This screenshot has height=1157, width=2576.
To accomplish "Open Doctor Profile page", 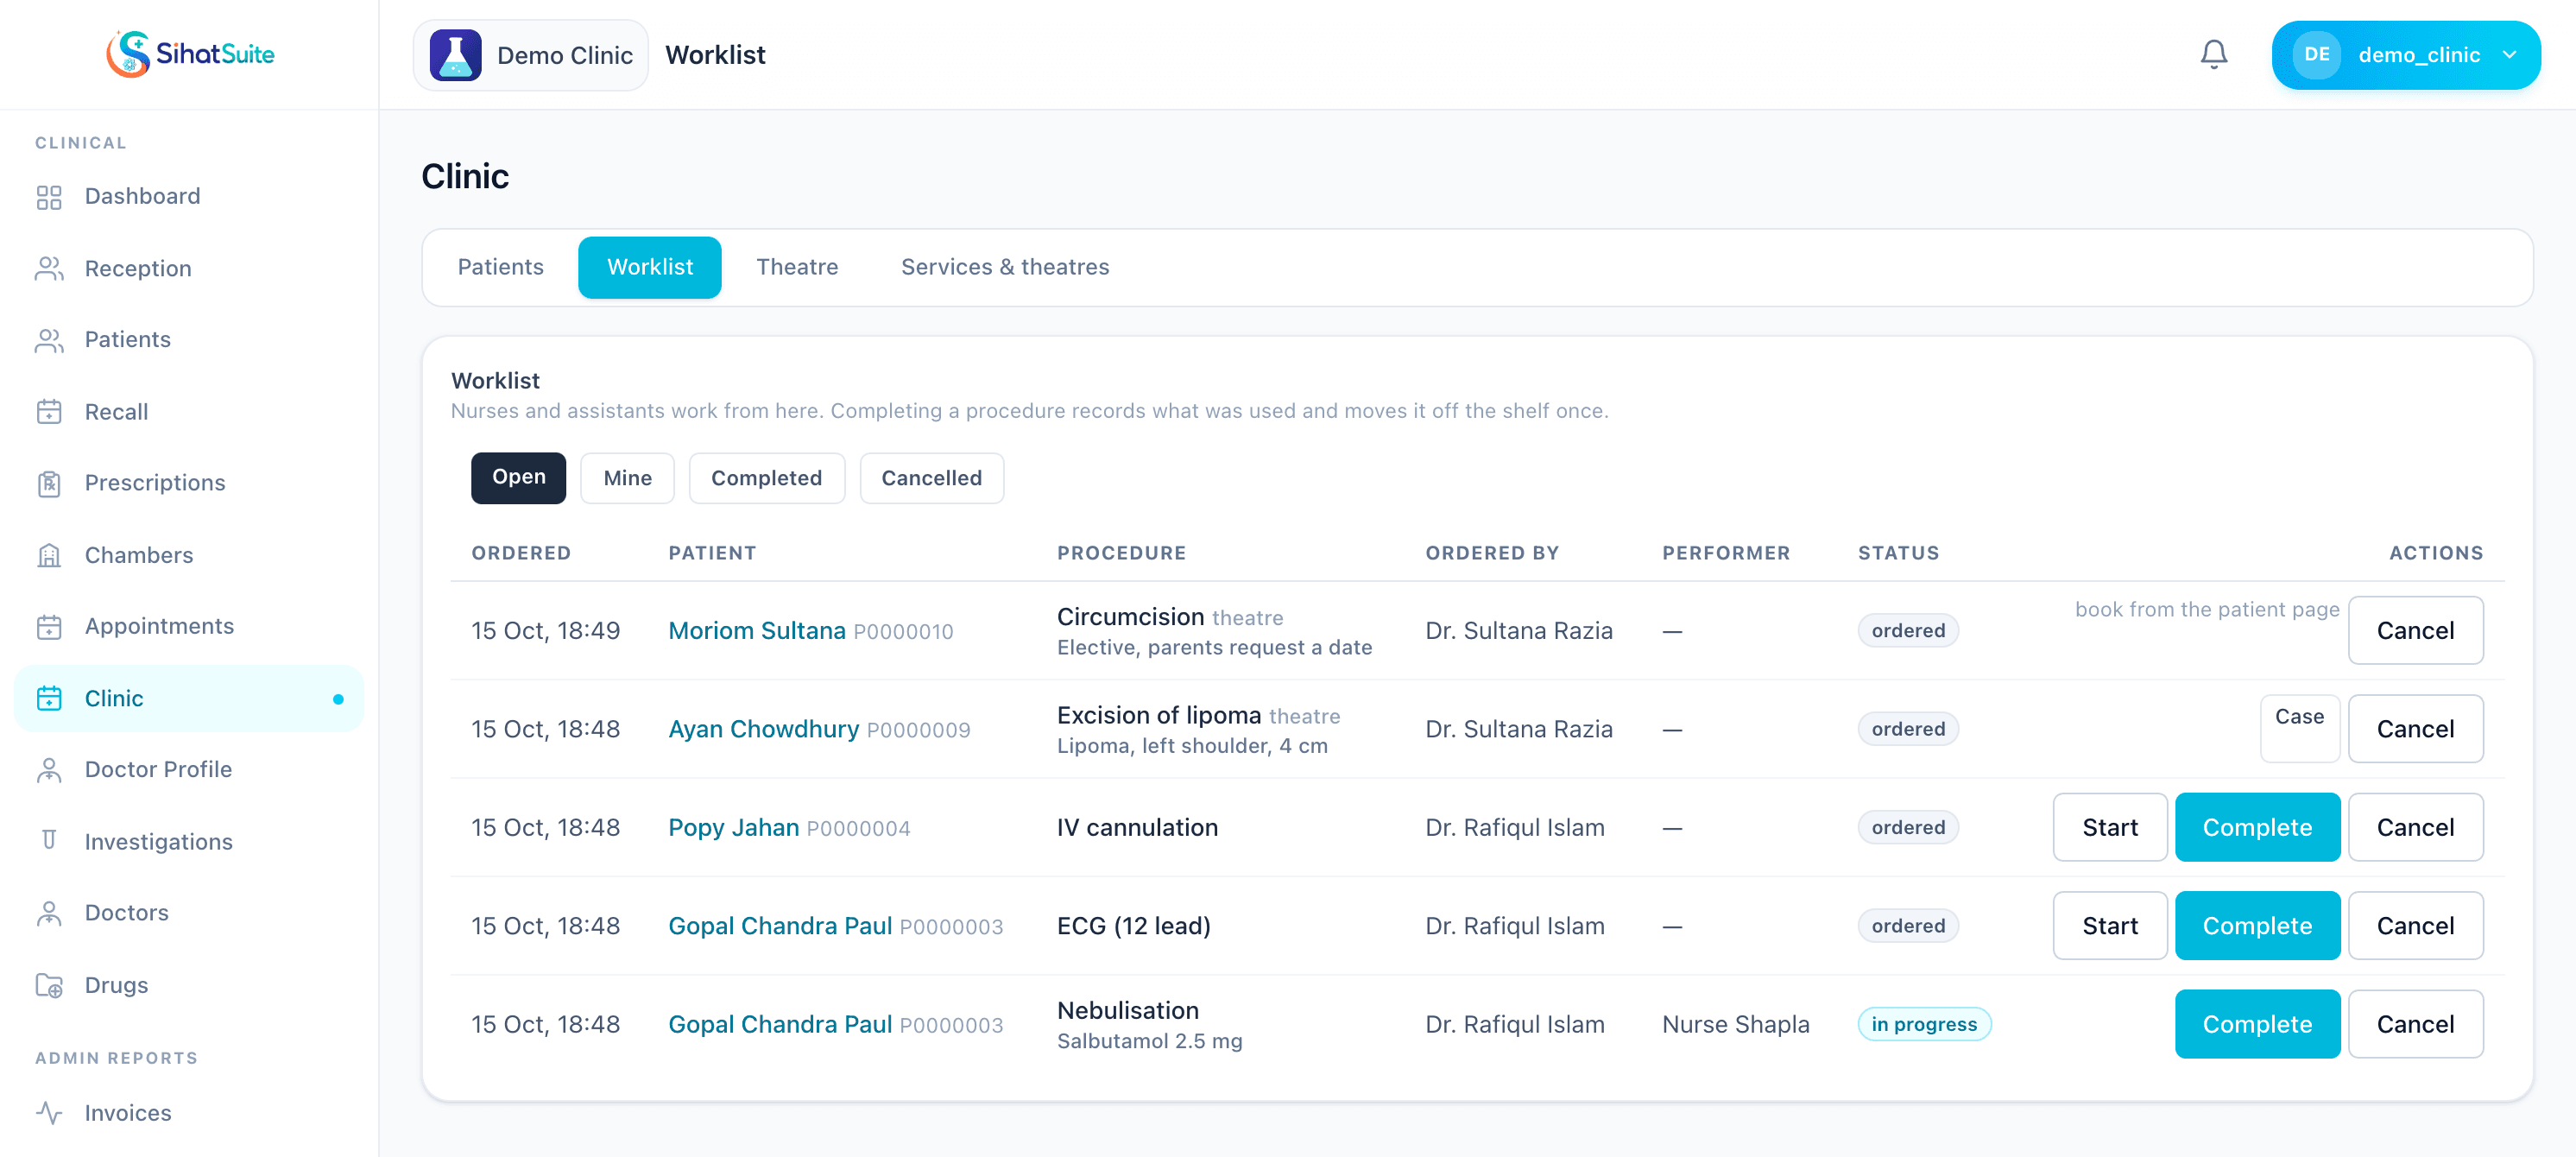I will pyautogui.click(x=189, y=769).
